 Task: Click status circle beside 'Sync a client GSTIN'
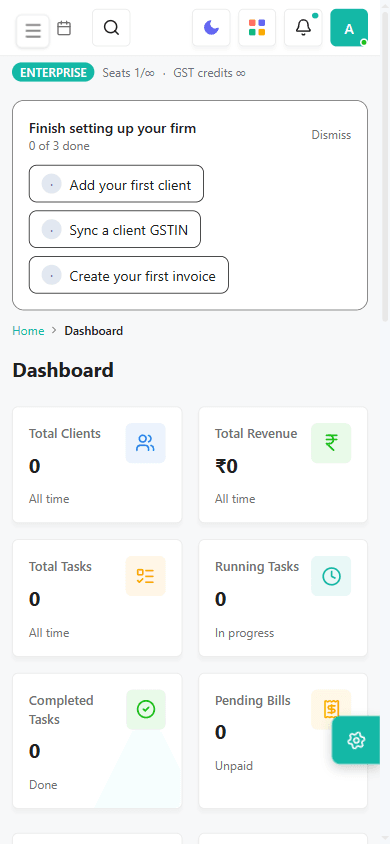pyautogui.click(x=52, y=229)
